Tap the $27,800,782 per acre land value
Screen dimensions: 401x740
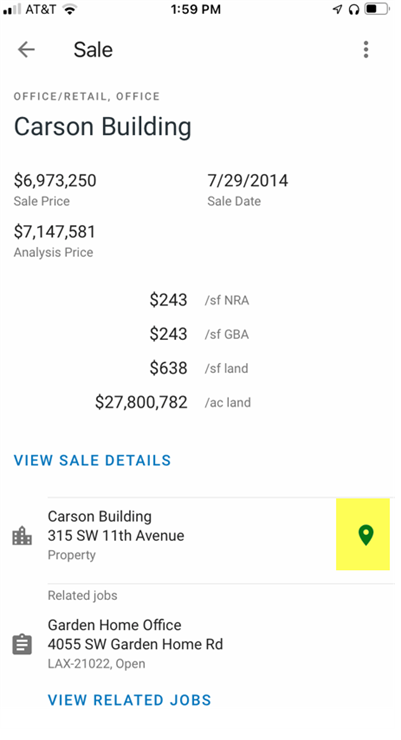click(141, 402)
